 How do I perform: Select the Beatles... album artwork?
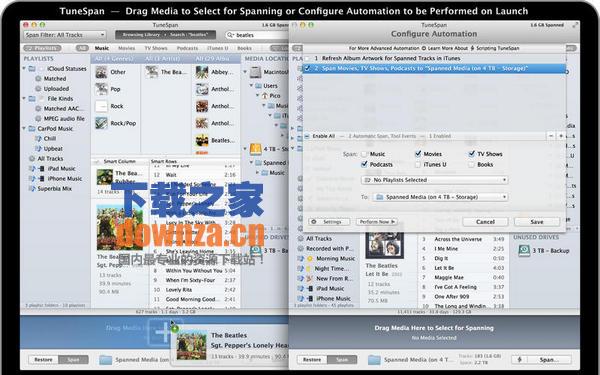(202, 140)
